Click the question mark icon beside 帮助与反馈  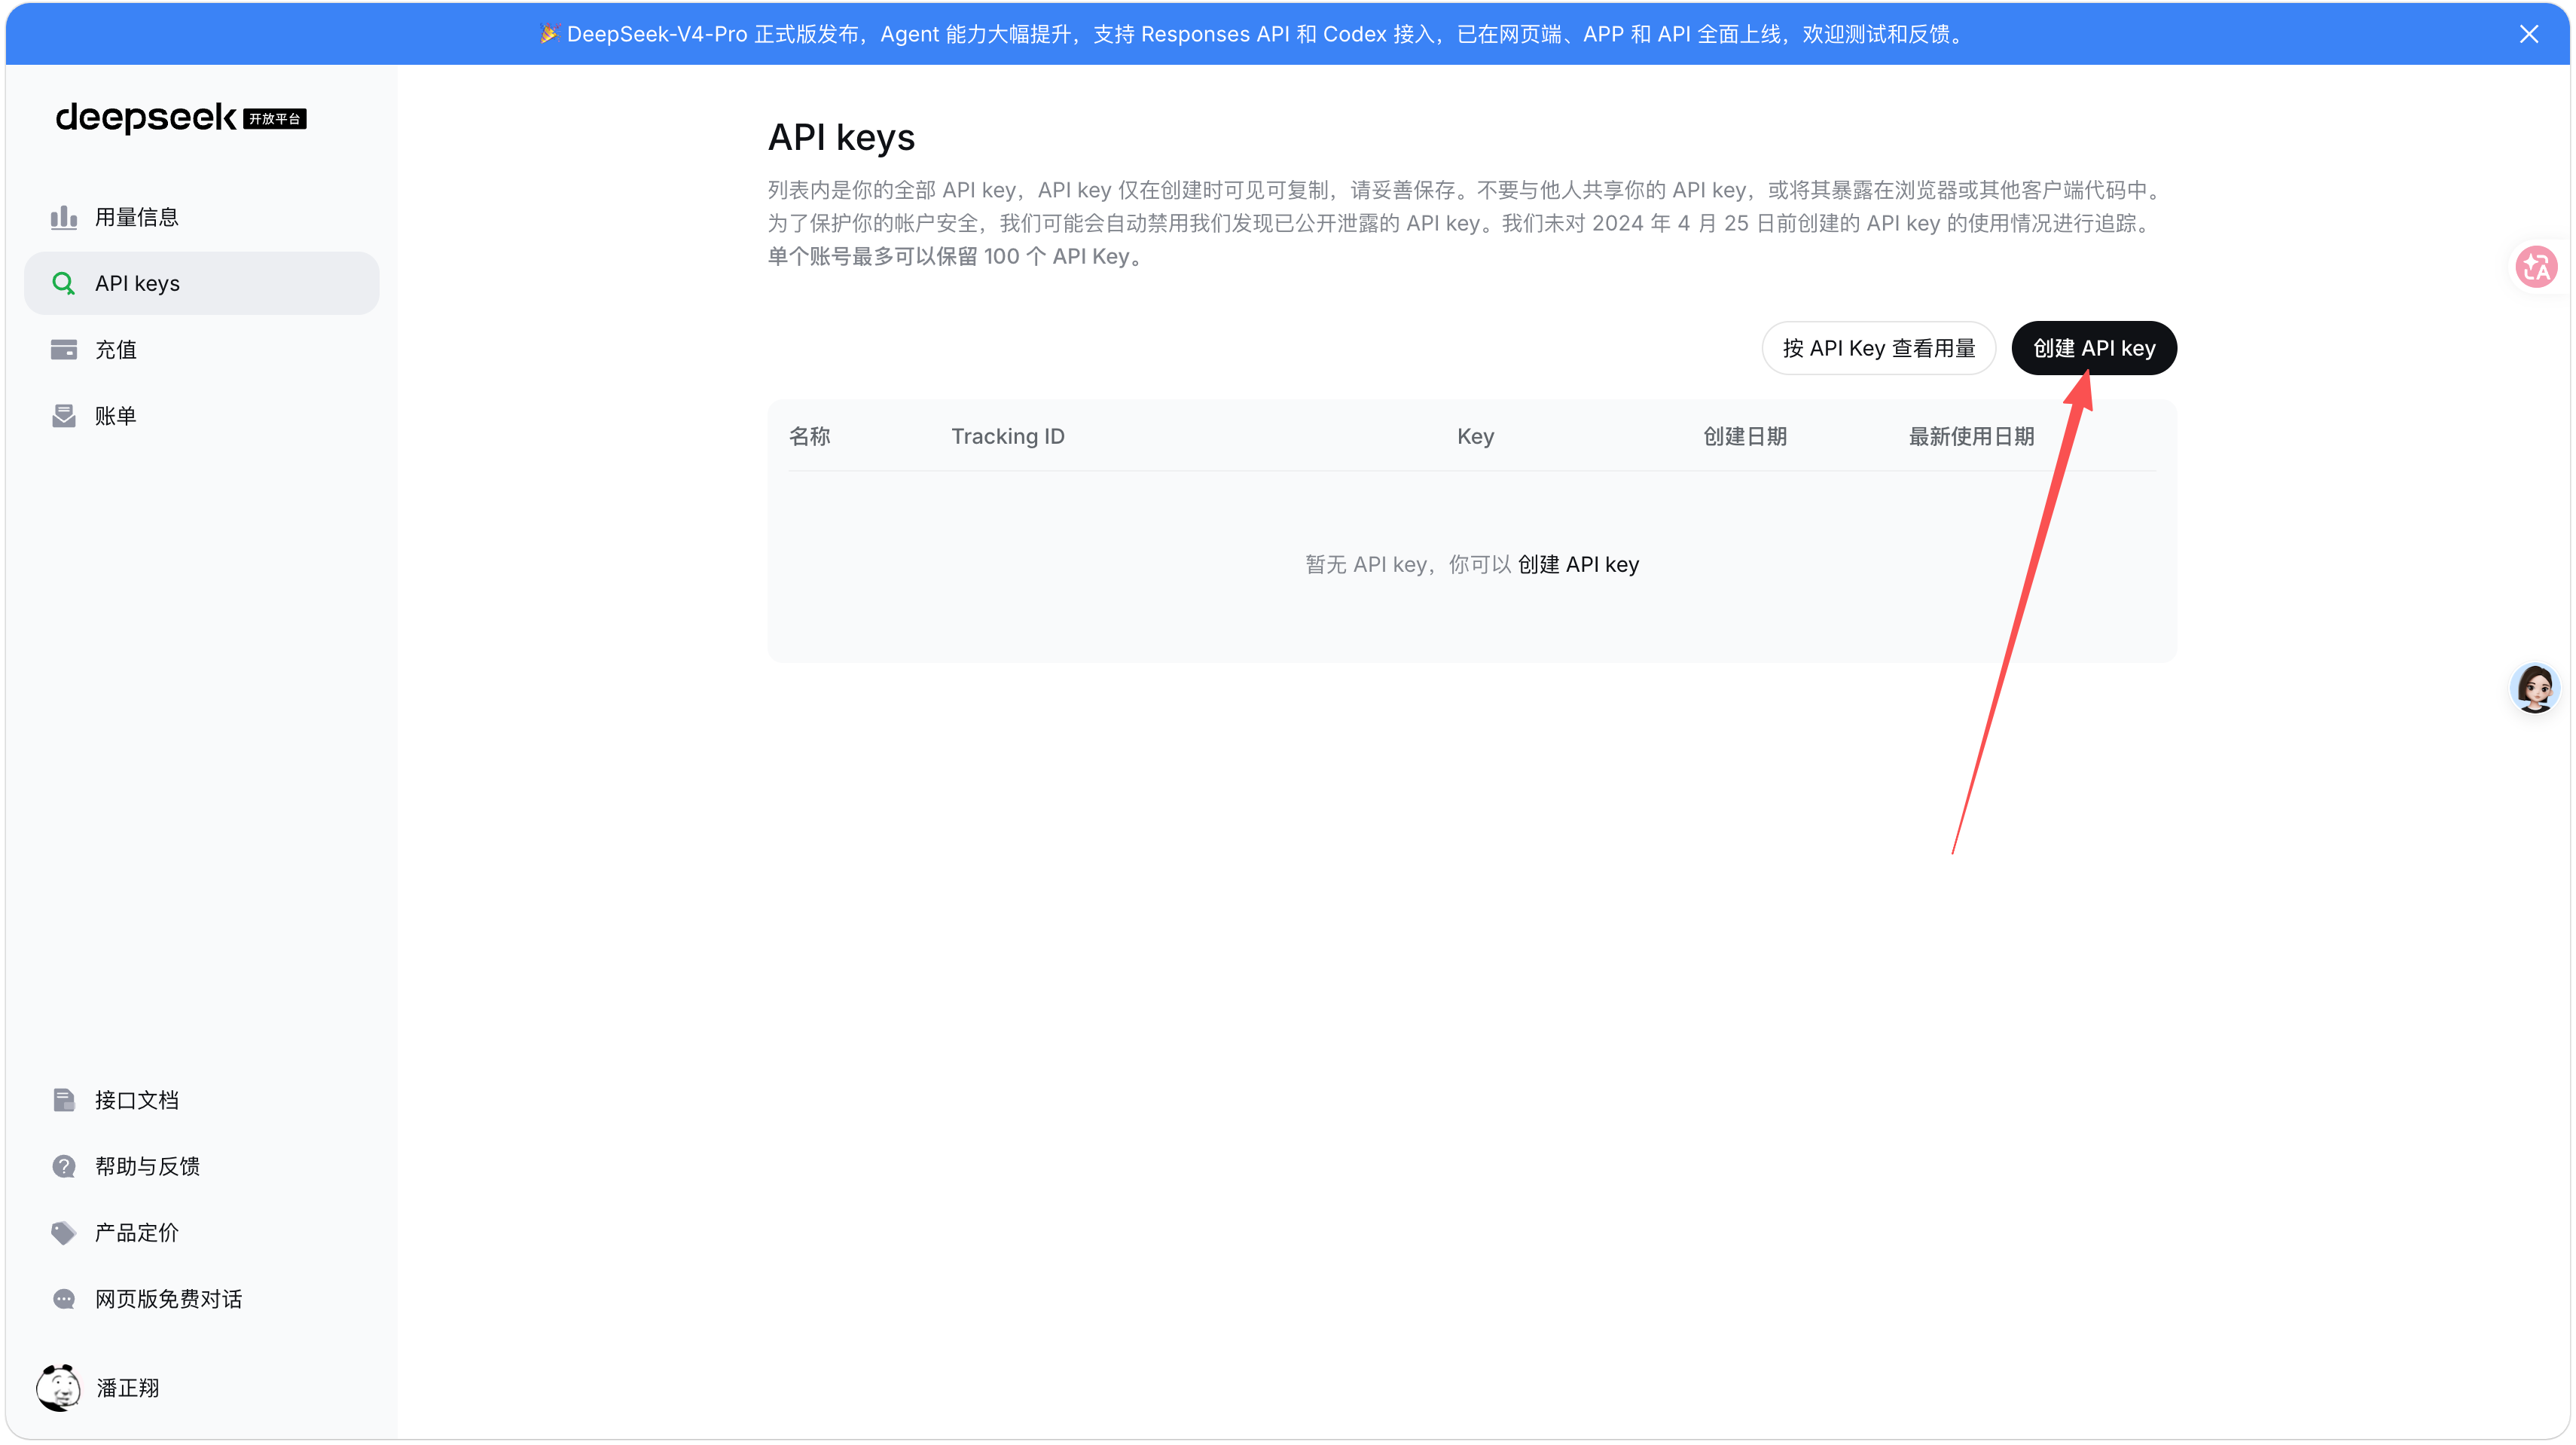coord(64,1166)
